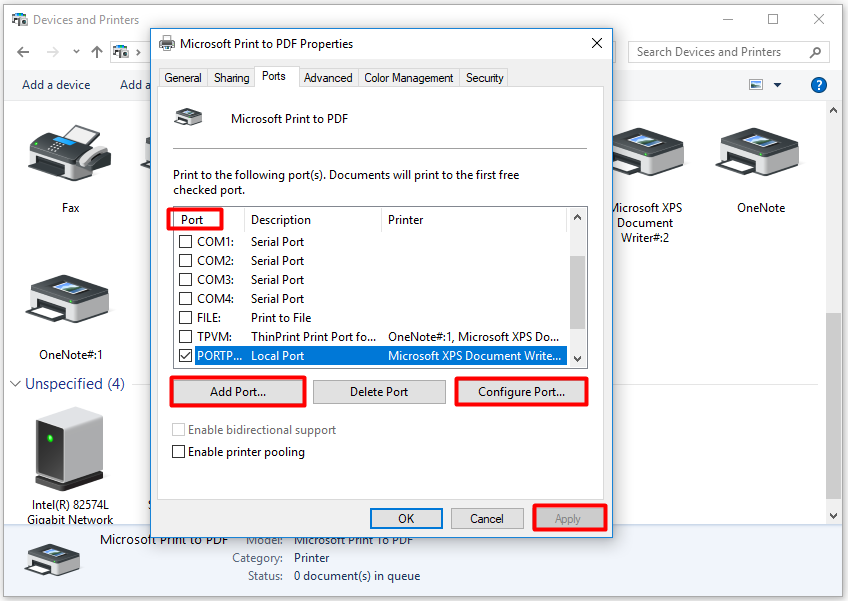848x601 pixels.
Task: Open the recent locations dropdown arrow
Action: [x=76, y=52]
